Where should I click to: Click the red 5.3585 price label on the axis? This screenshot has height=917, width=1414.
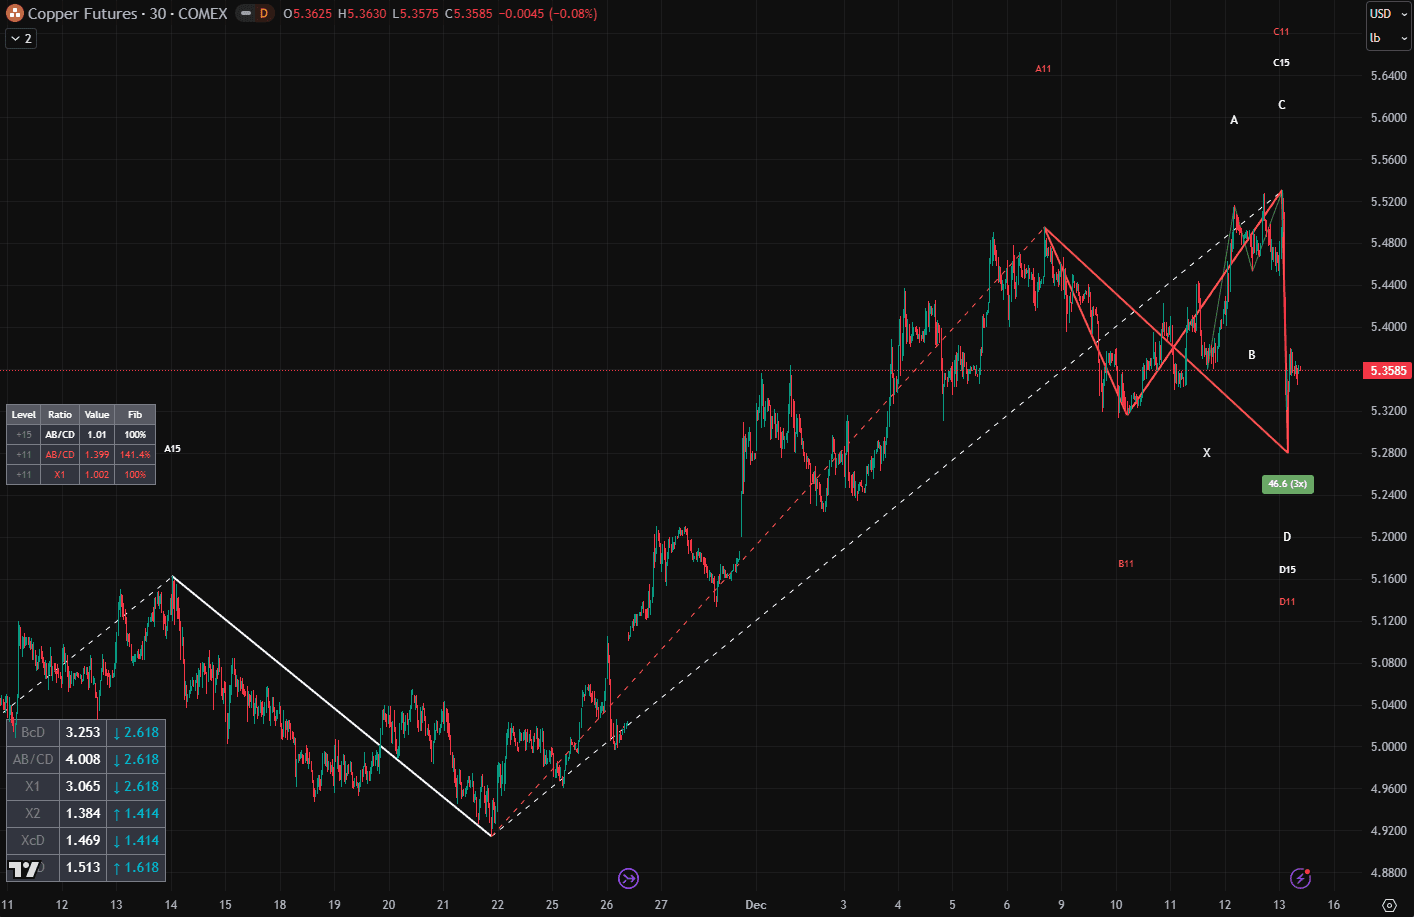1389,370
